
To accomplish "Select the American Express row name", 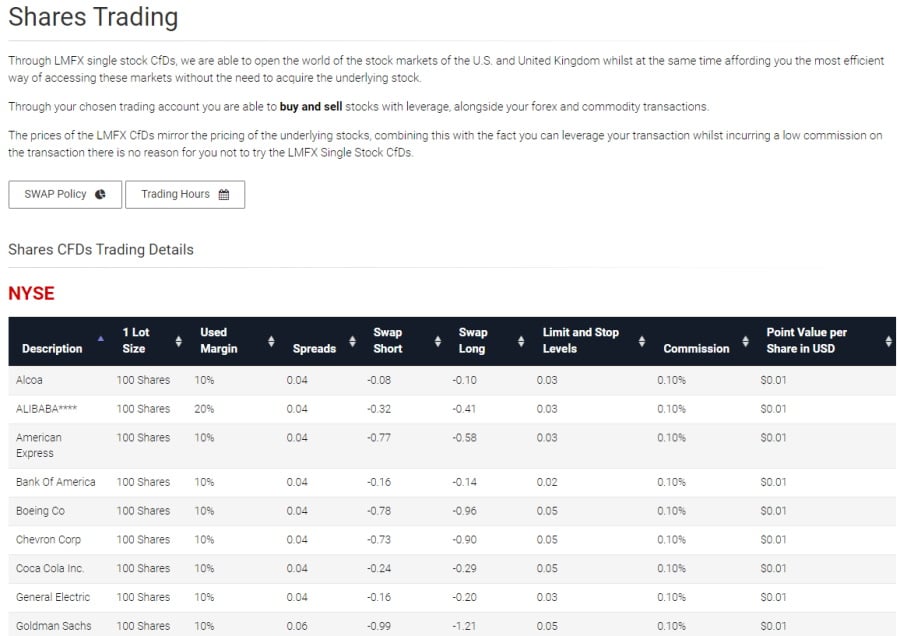I will 38,445.
